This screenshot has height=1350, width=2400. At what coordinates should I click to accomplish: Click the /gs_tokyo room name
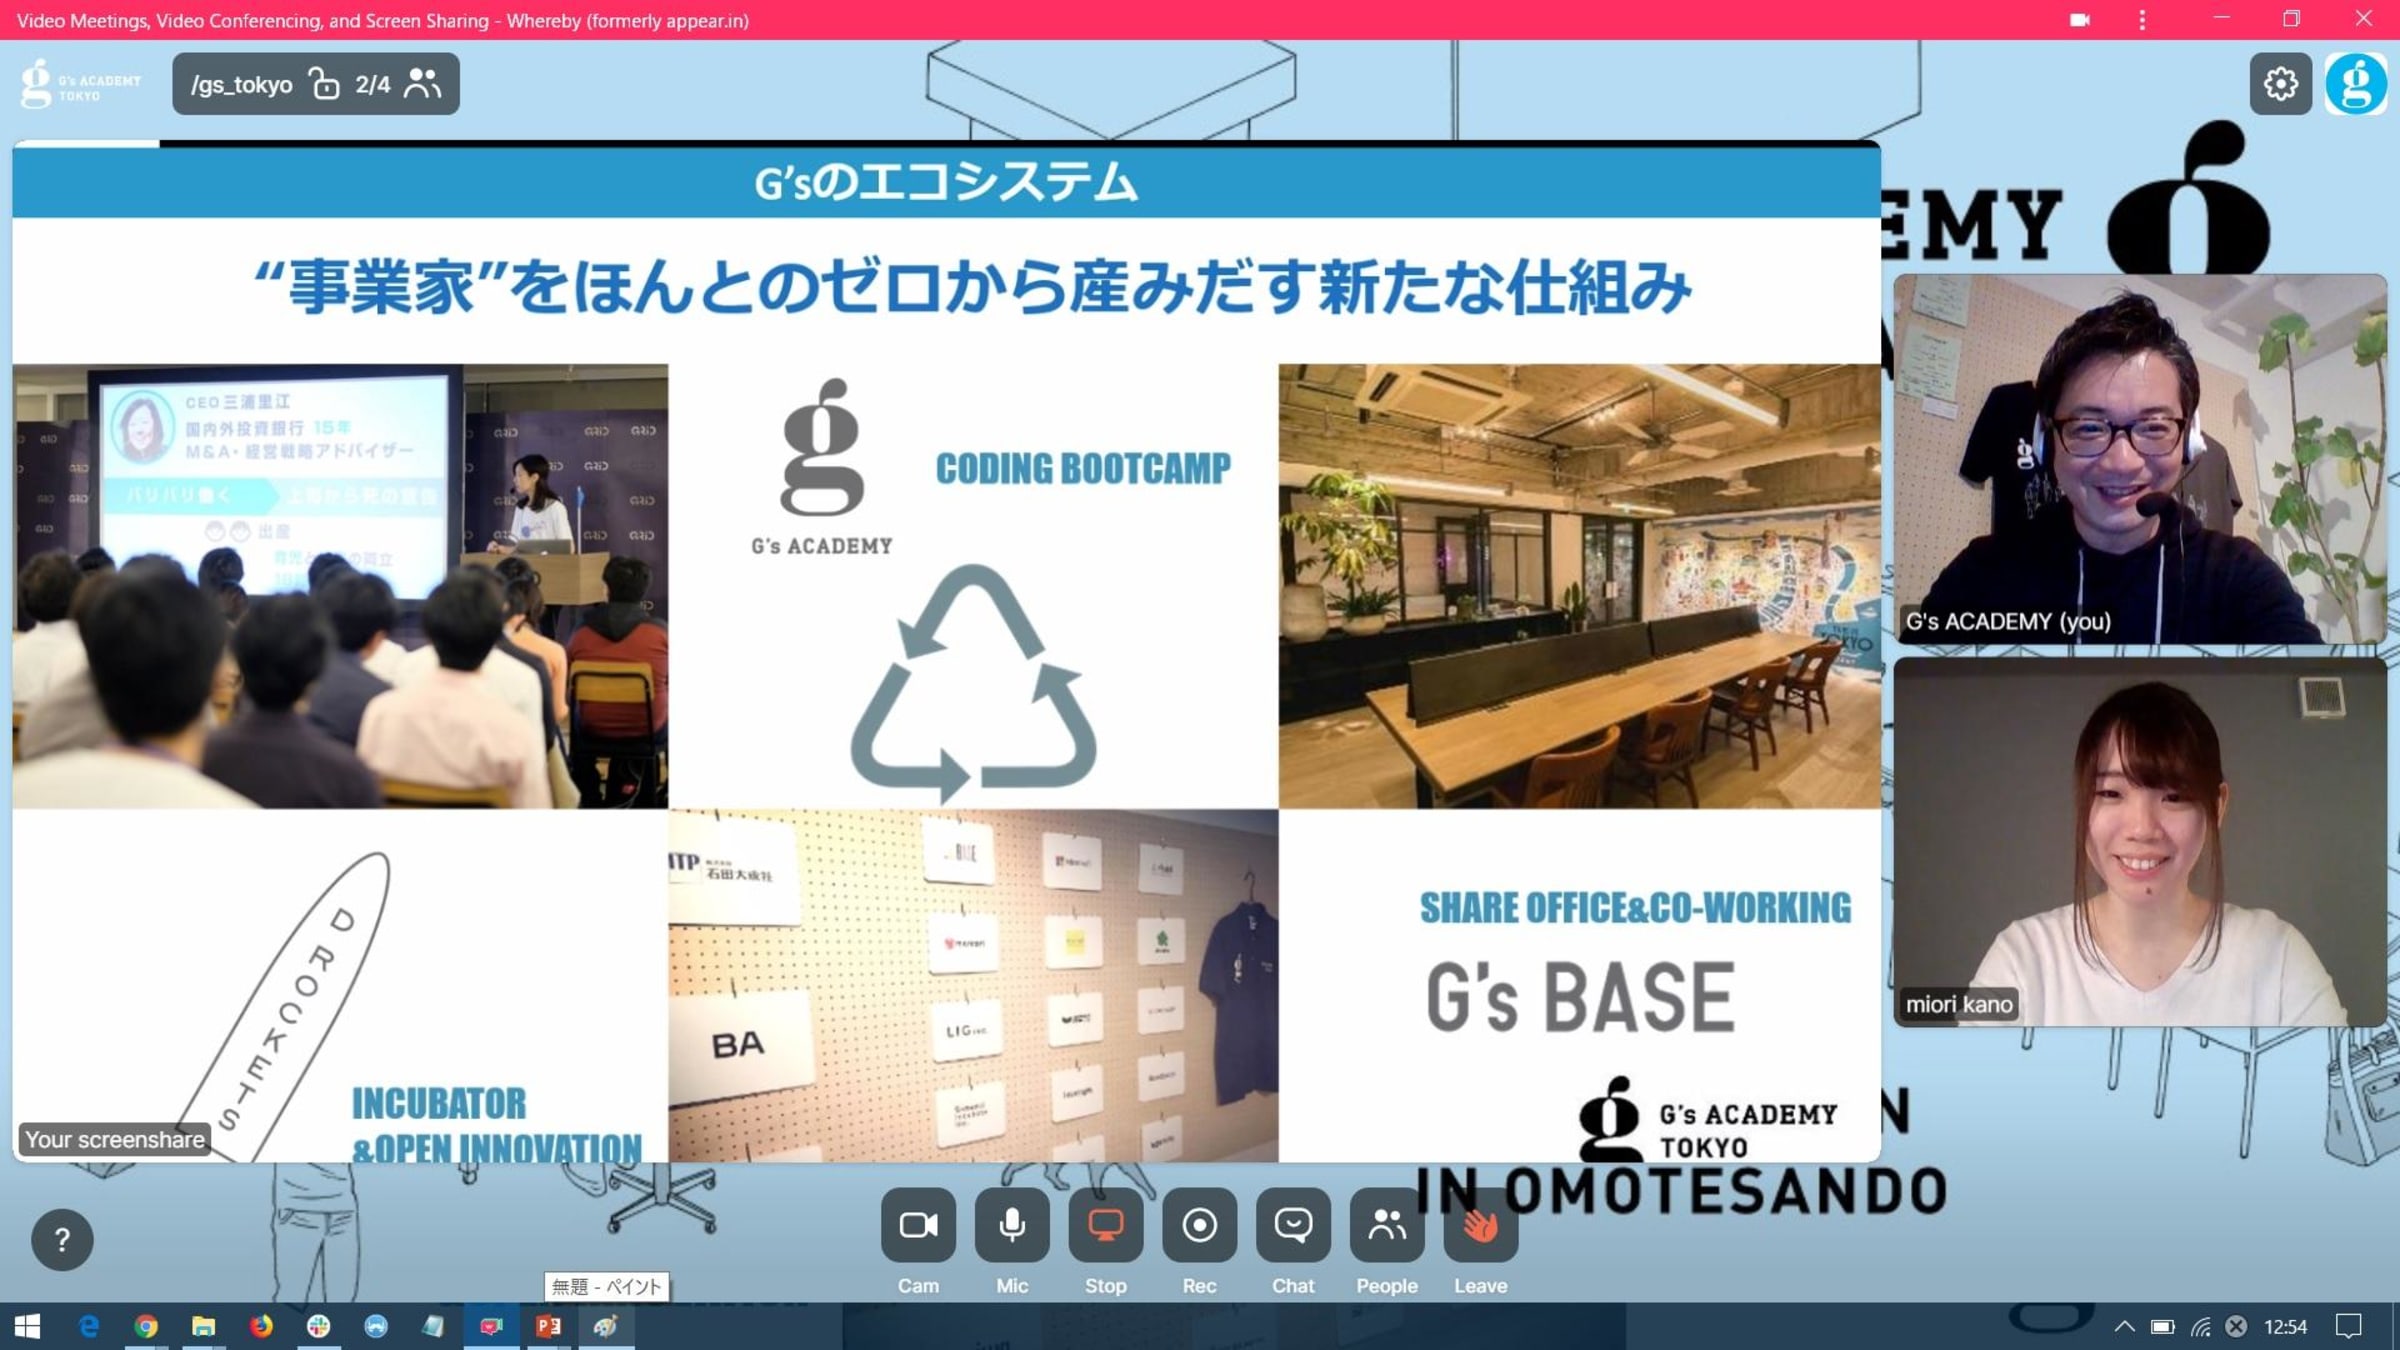241,85
